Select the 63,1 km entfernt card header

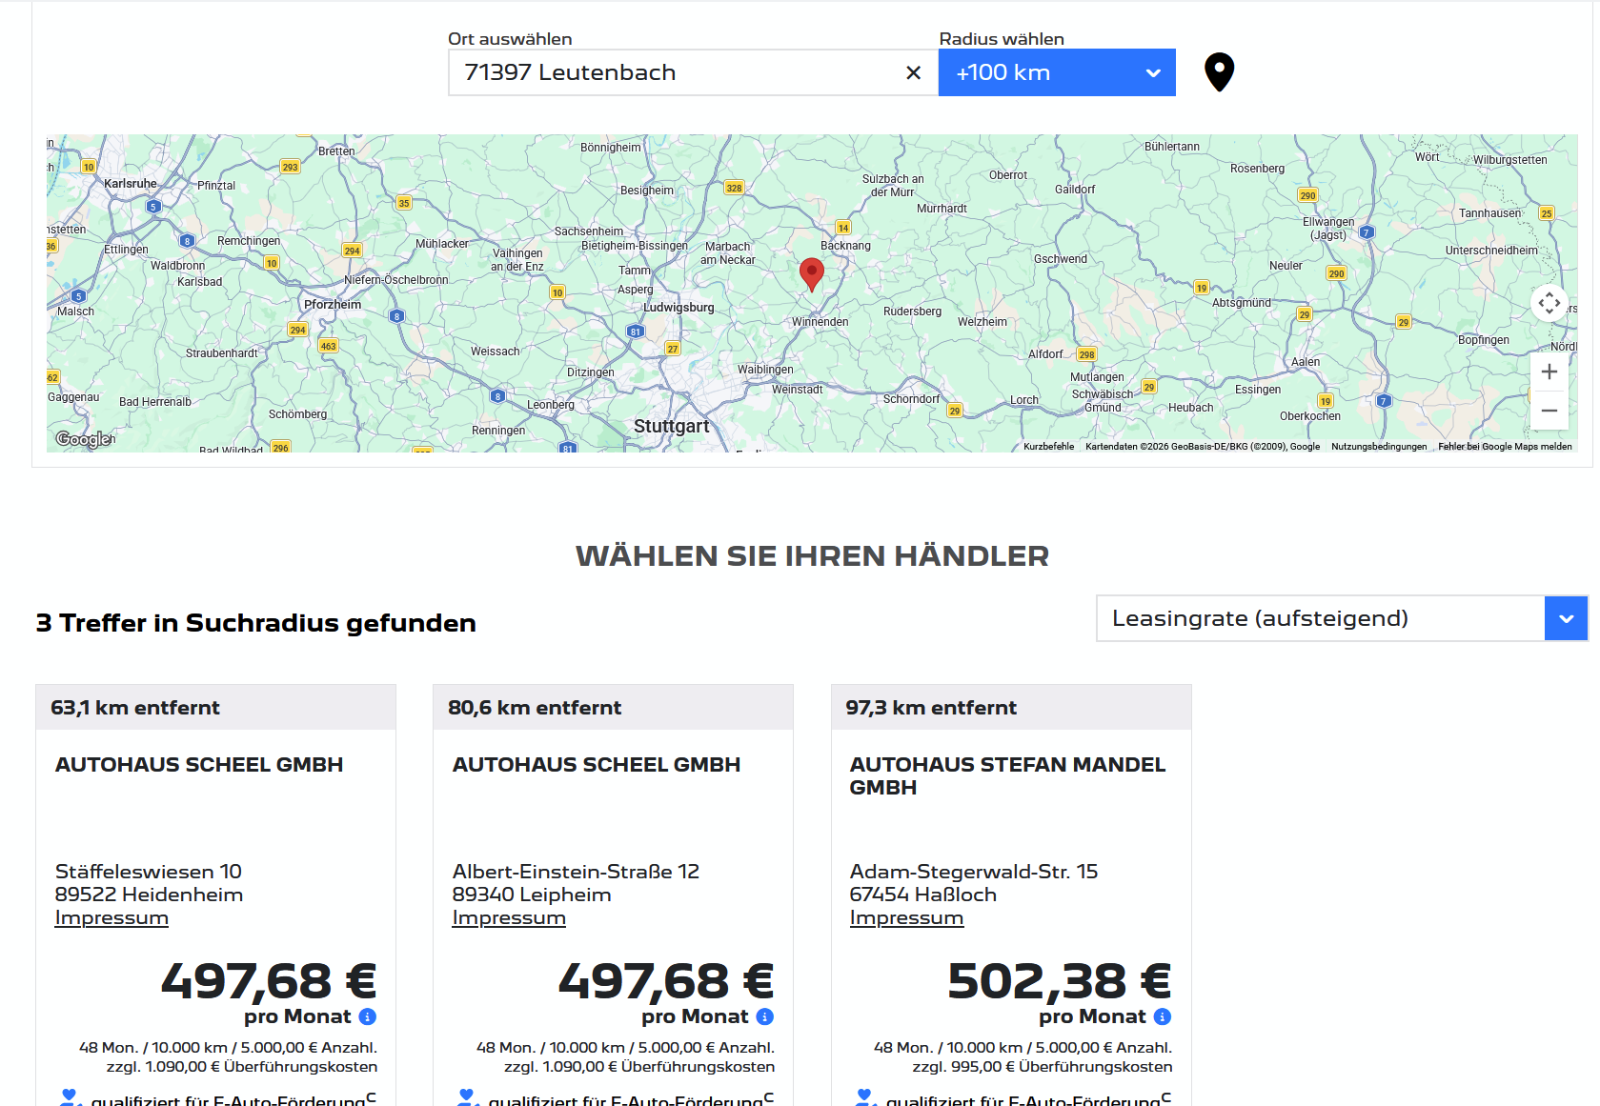tap(216, 708)
